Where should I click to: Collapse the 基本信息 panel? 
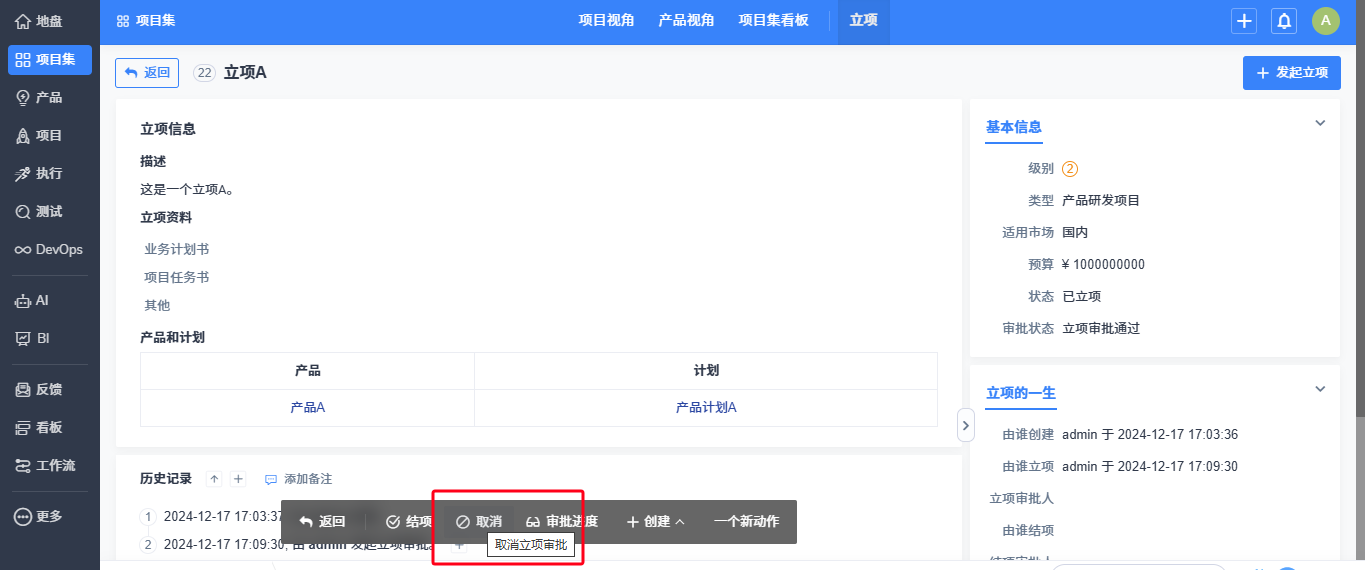click(1319, 123)
